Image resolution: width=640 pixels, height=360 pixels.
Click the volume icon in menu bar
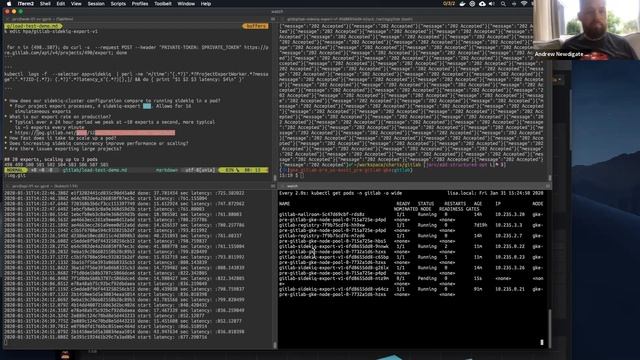pos(492,4)
